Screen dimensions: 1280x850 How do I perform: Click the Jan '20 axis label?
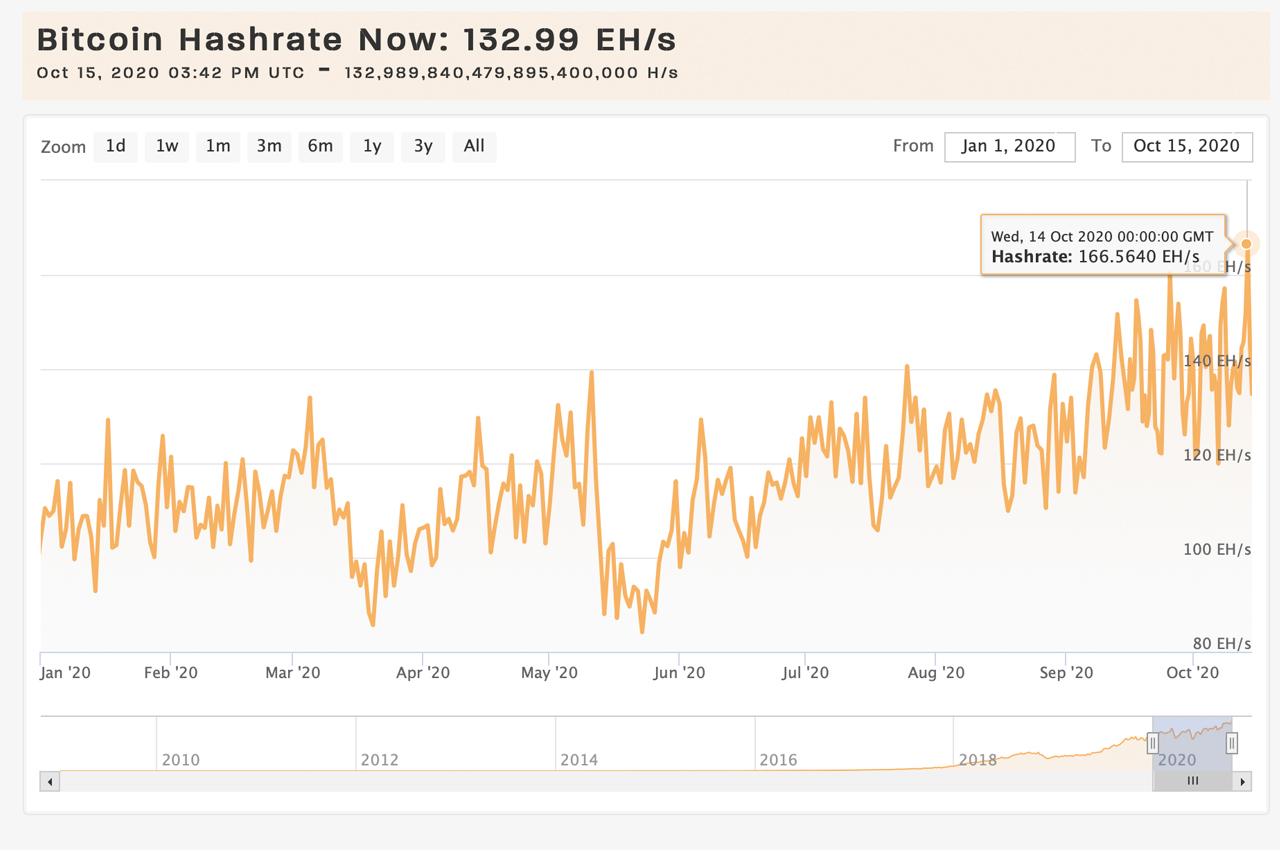(x=66, y=673)
